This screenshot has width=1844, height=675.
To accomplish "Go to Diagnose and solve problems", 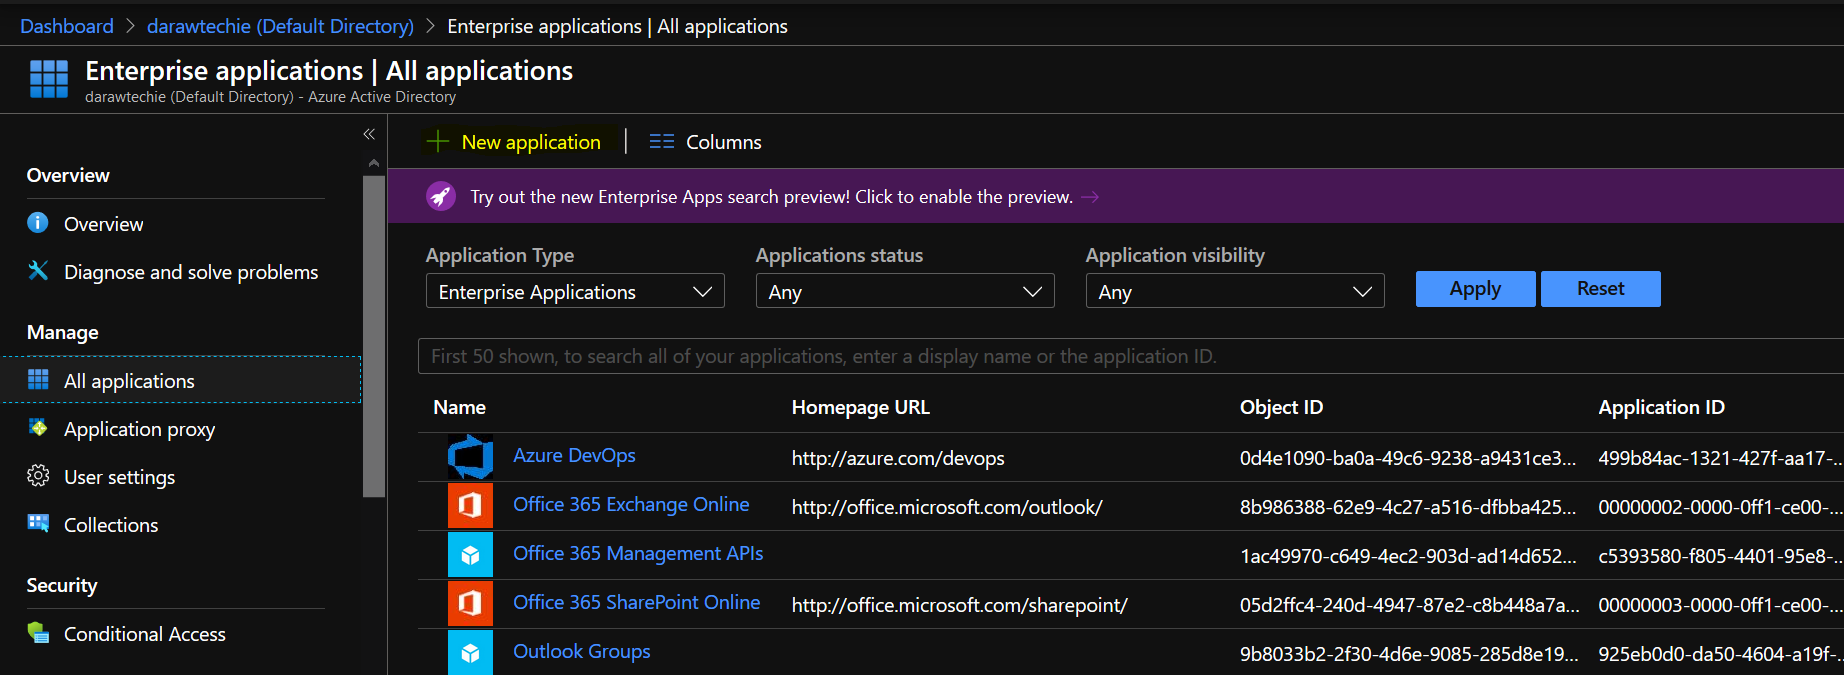I will (190, 272).
